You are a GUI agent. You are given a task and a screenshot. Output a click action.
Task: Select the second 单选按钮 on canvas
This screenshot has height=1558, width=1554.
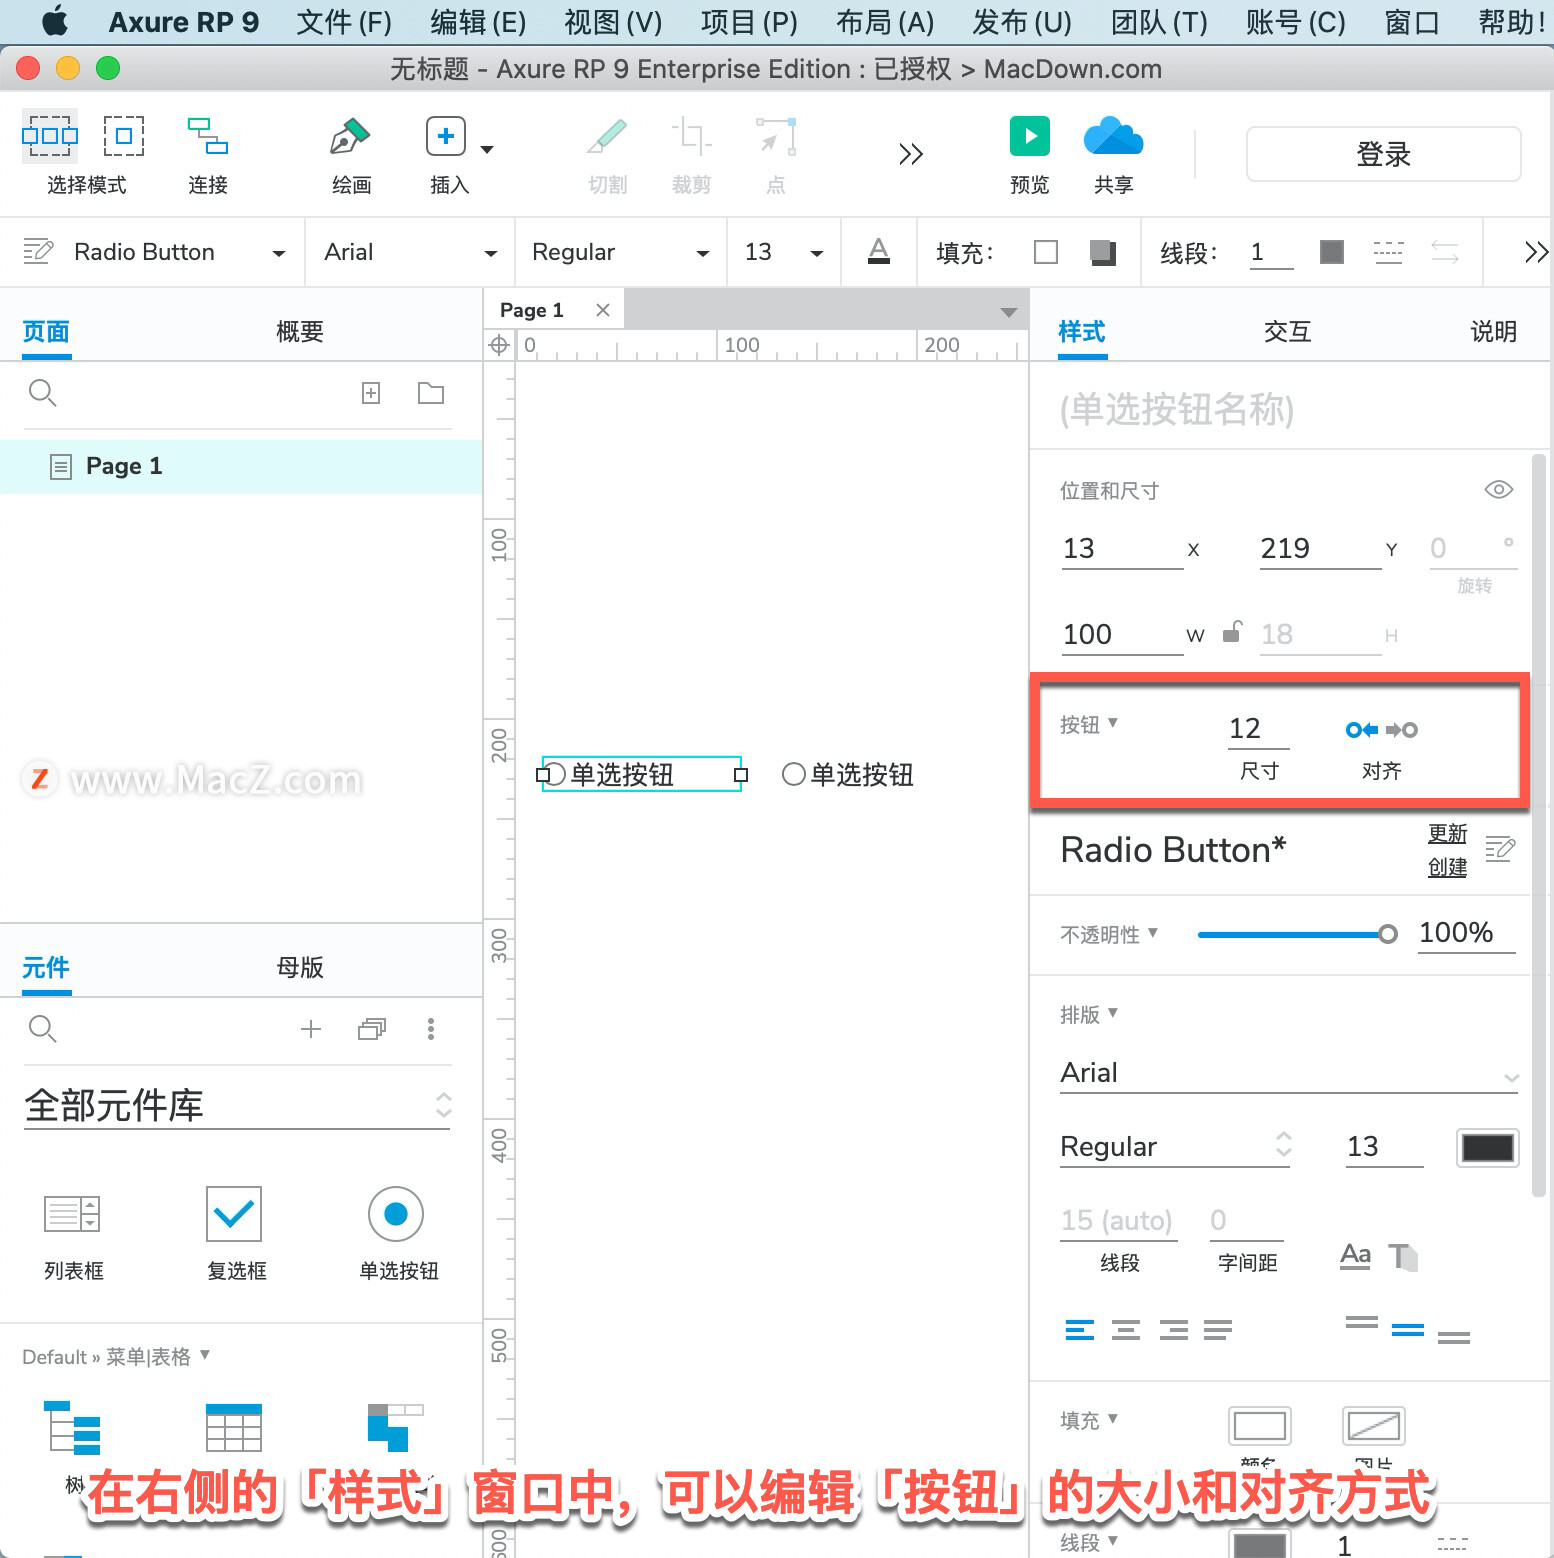tap(848, 775)
